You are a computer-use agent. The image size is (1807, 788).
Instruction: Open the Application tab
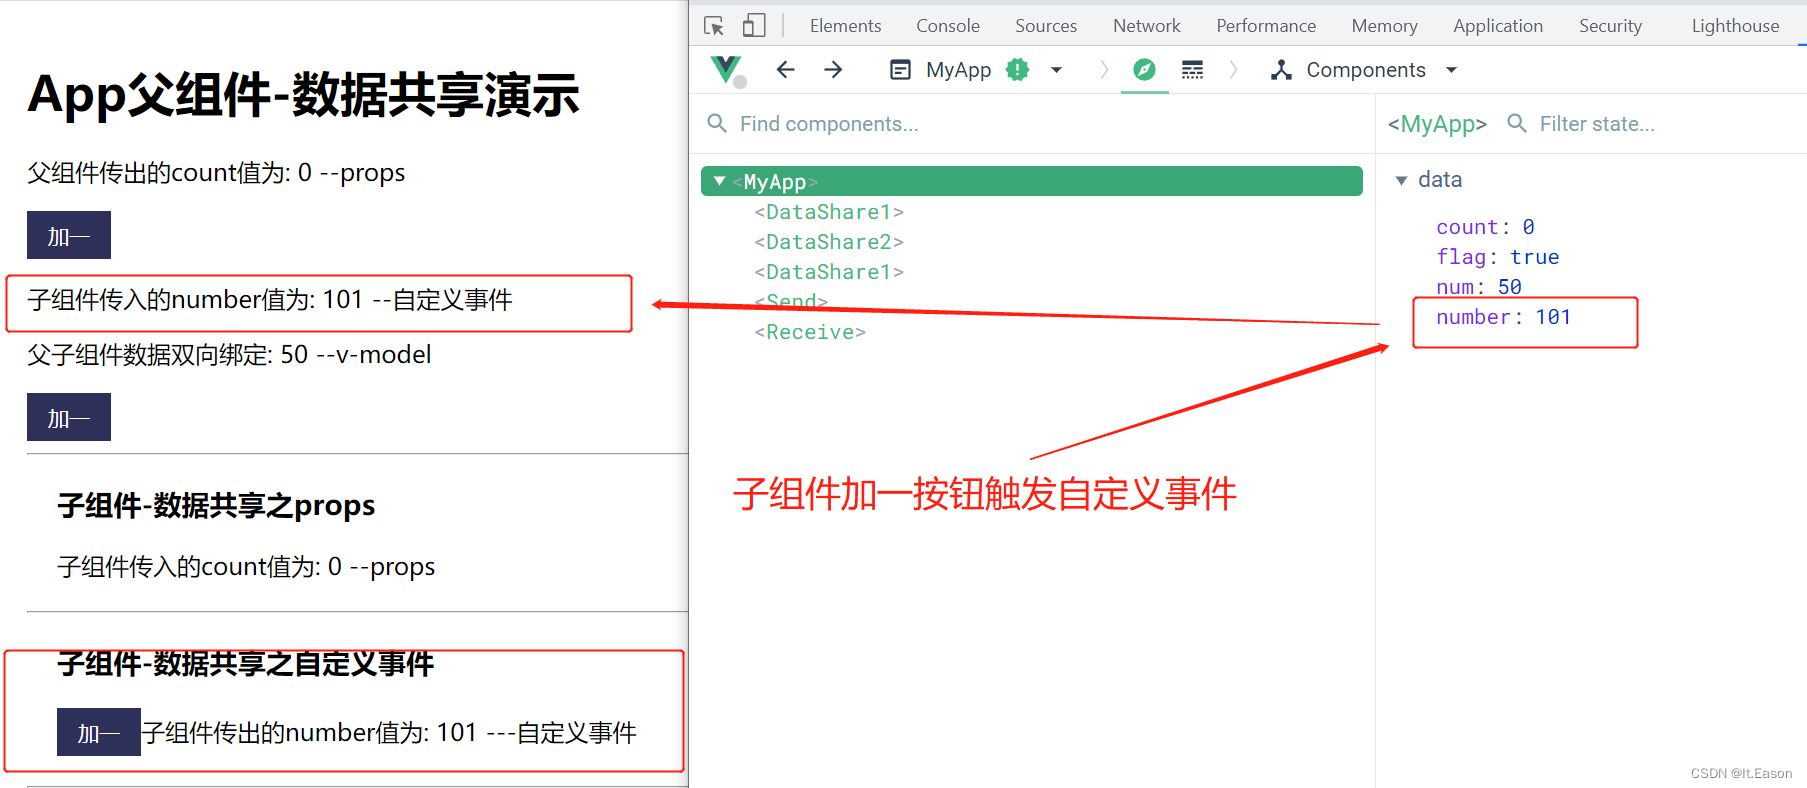pyautogui.click(x=1498, y=26)
